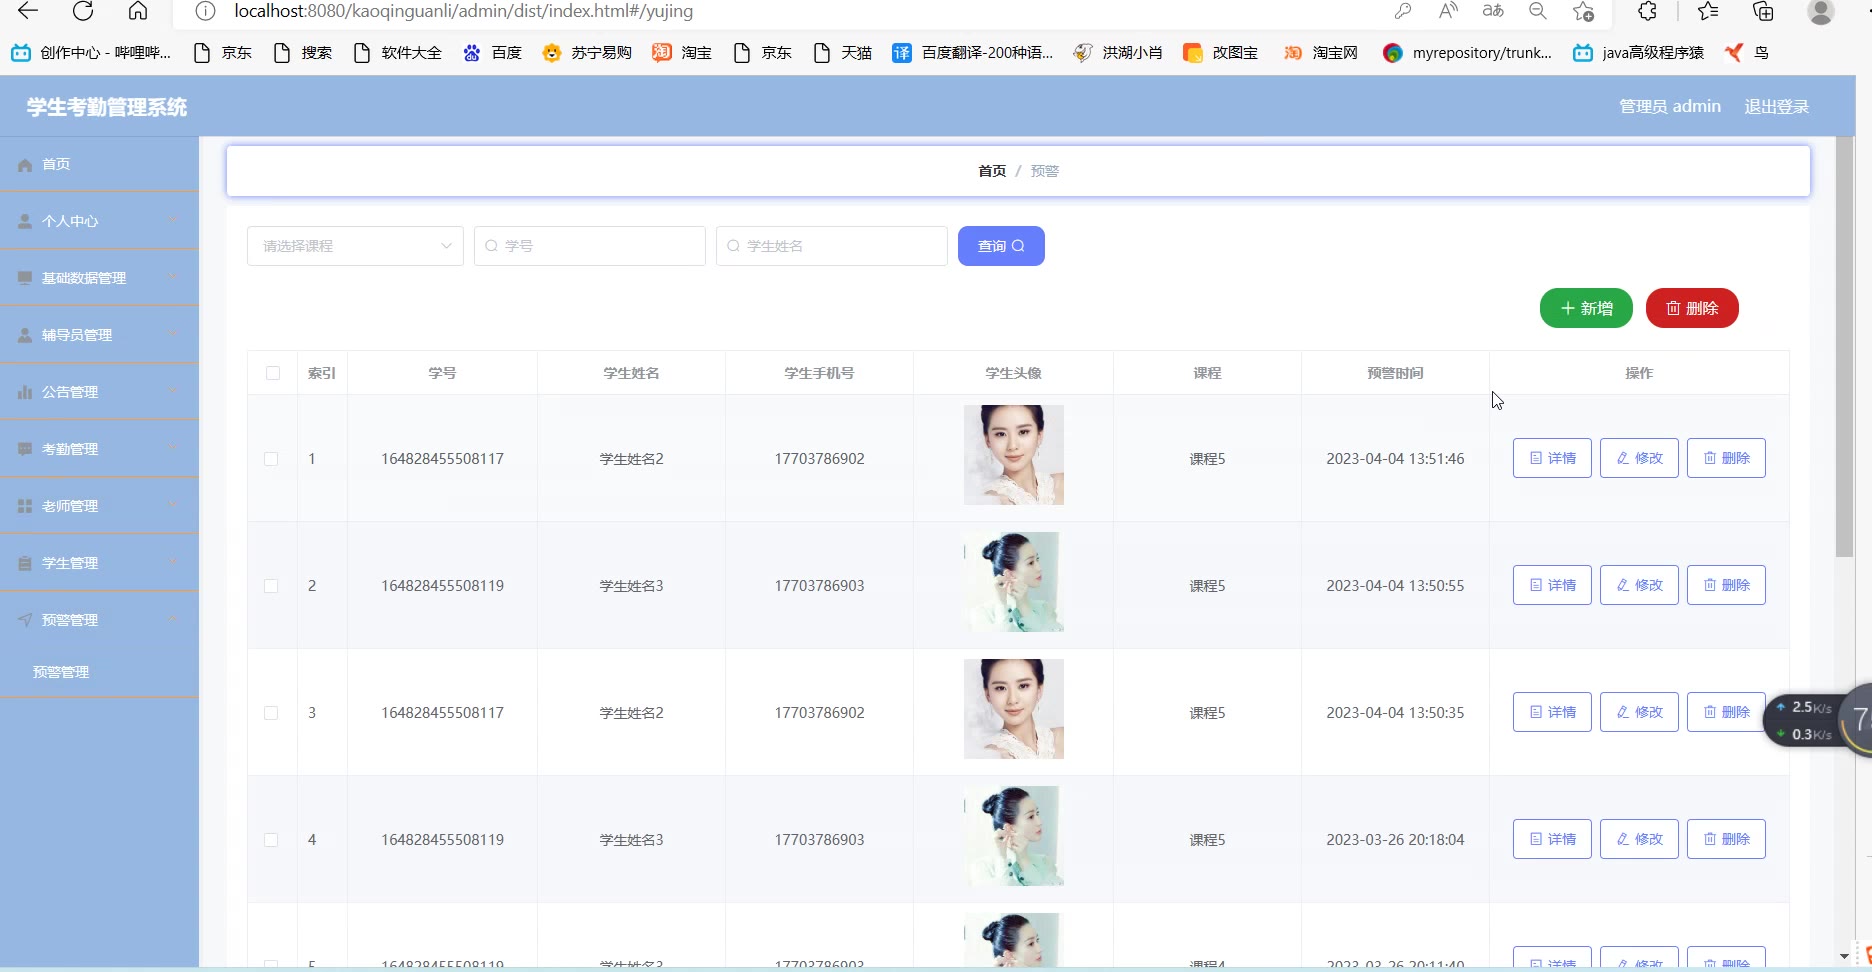This screenshot has height=972, width=1872.
Task: Click the zoom out magnifier icon in address bar
Action: (1538, 11)
